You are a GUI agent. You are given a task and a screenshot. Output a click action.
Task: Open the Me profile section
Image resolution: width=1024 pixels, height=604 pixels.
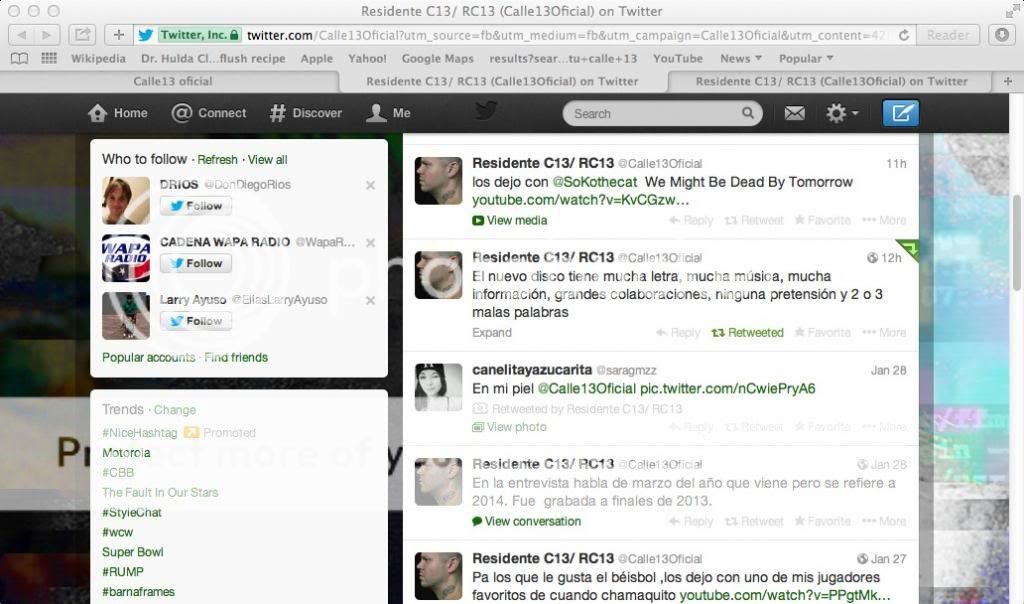click(x=389, y=113)
